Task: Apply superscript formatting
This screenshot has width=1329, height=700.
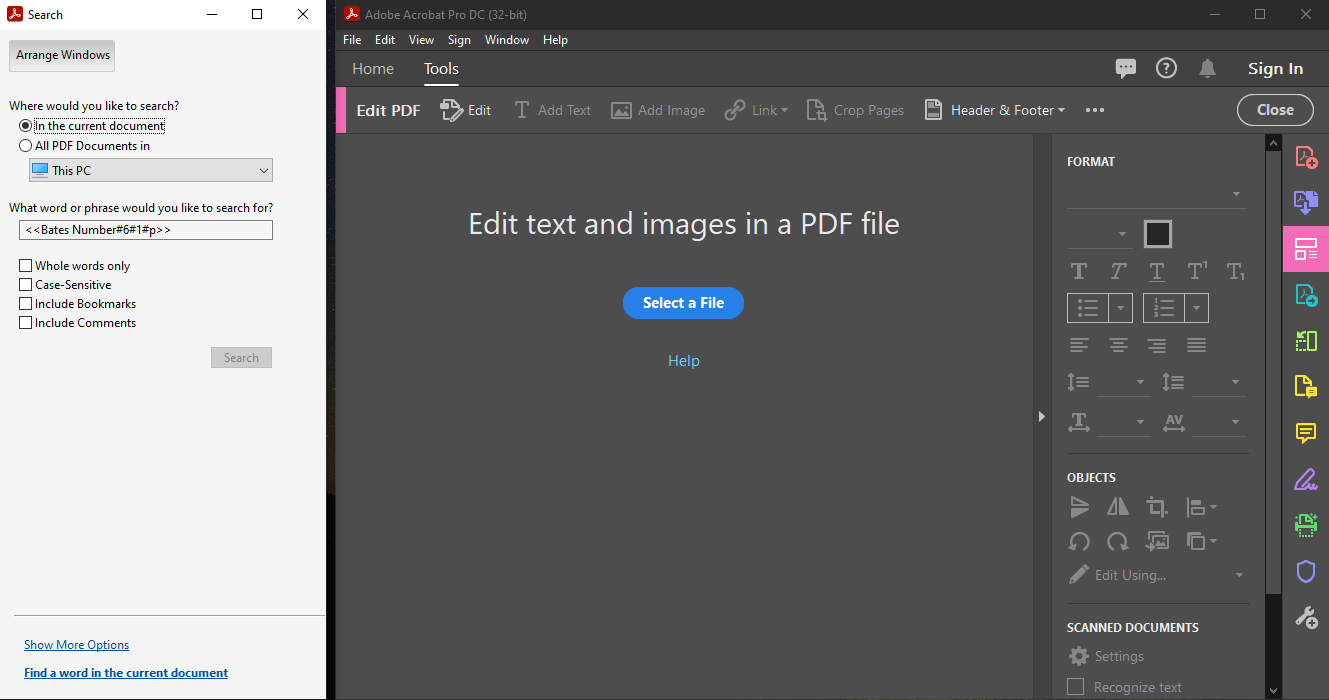Action: (x=1197, y=271)
